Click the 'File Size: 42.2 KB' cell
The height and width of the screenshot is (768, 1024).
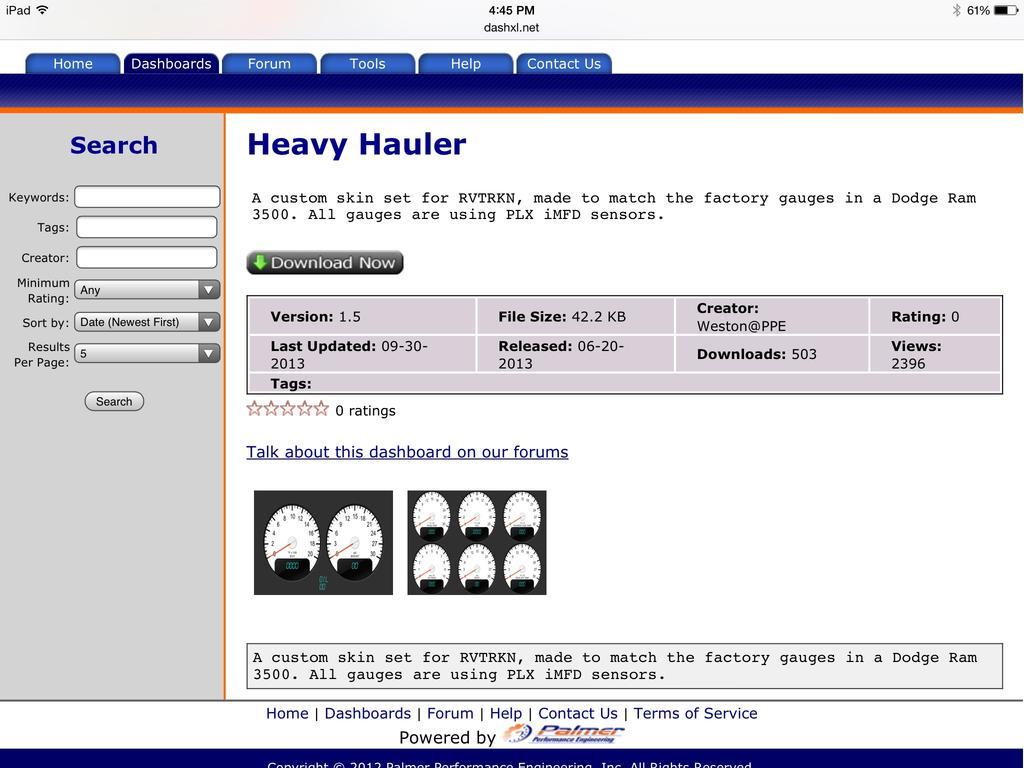click(575, 317)
